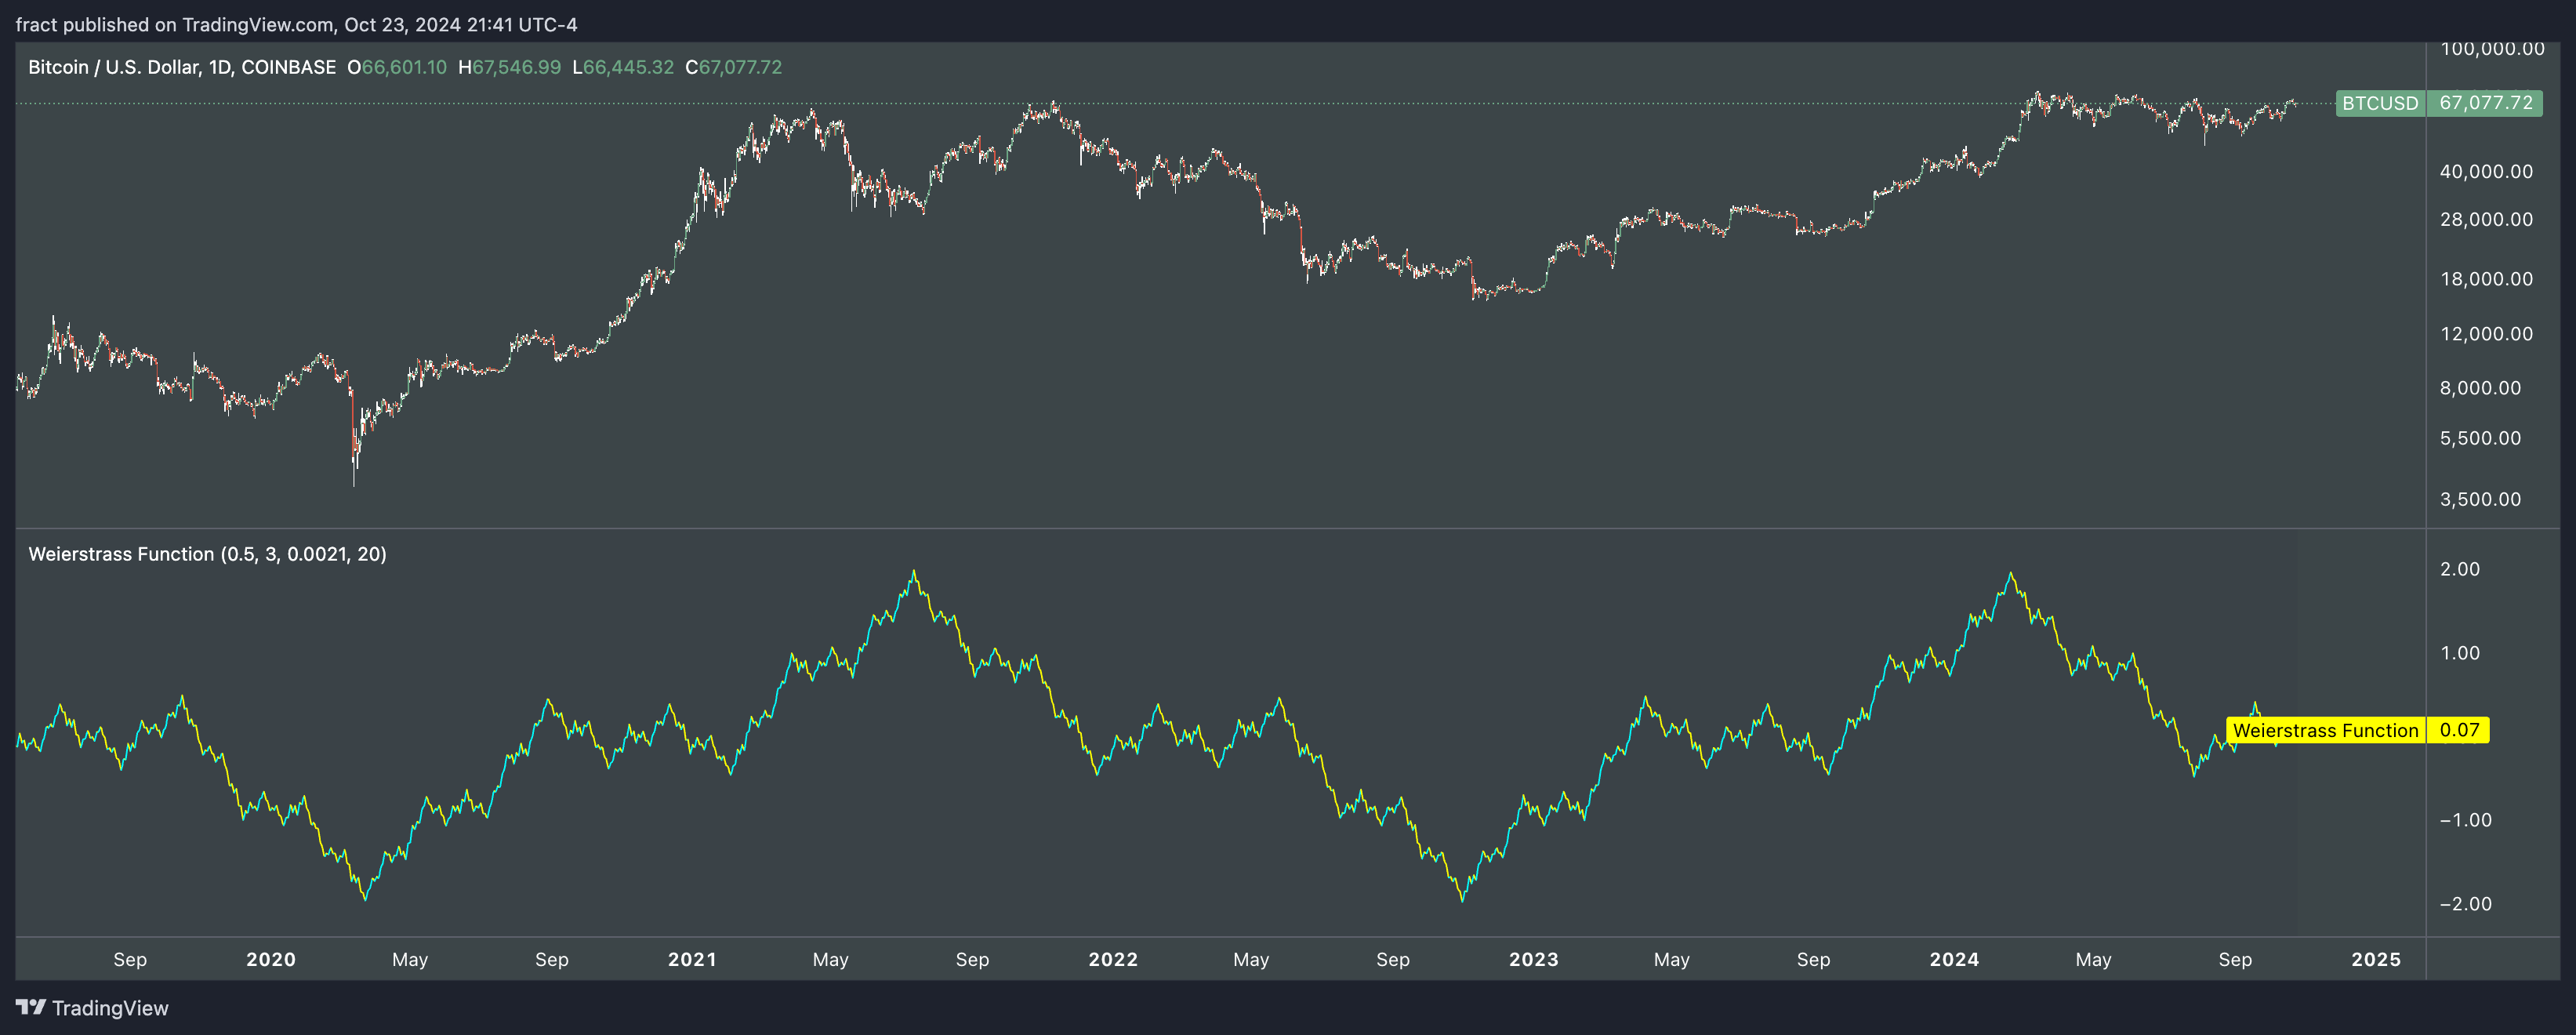
Task: Click the TradingView brand name text
Action: coord(110,1008)
